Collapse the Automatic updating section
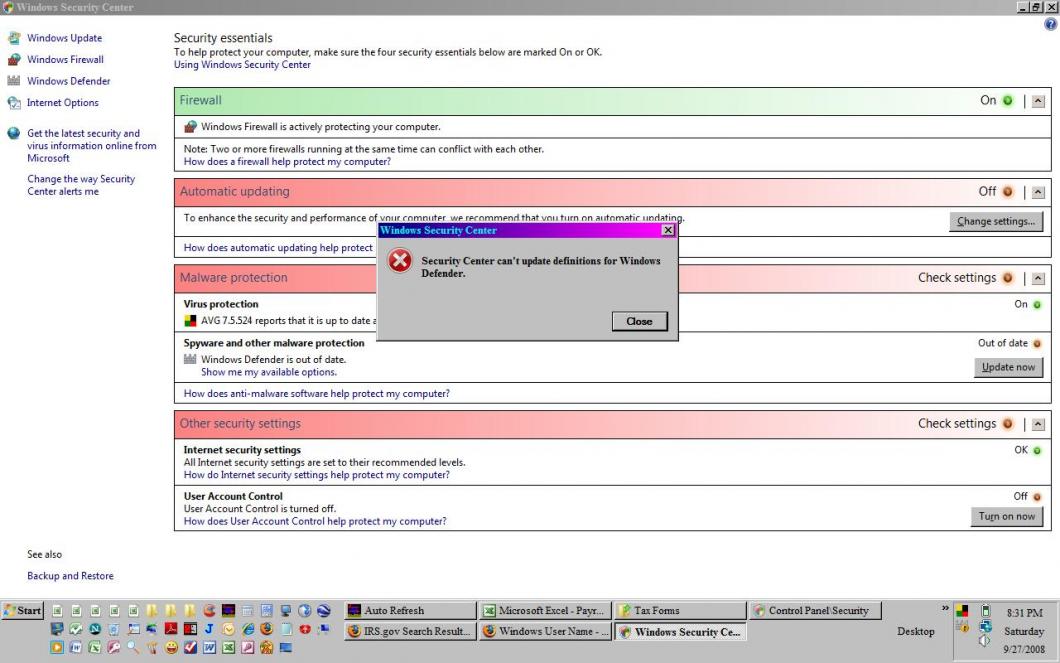Viewport: 1060px width, 663px height. [x=1038, y=192]
